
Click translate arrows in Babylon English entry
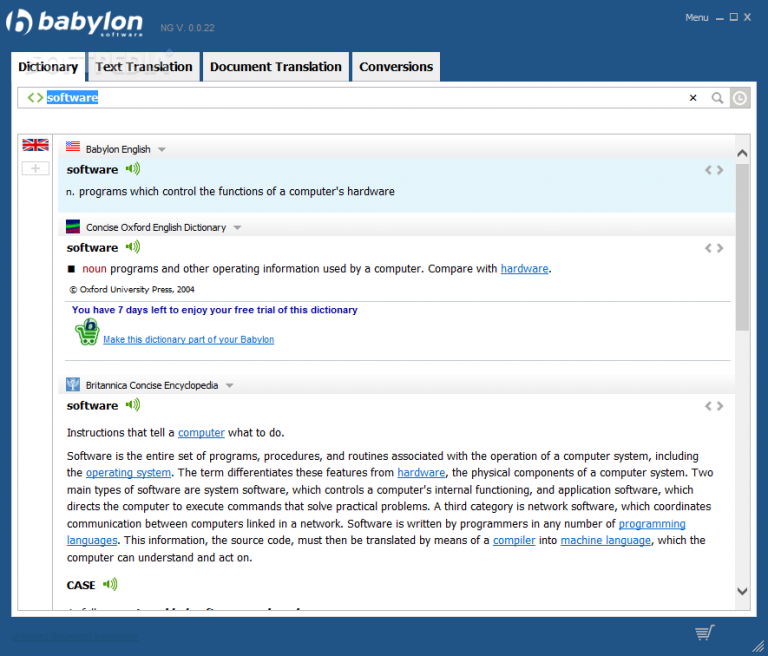714,170
